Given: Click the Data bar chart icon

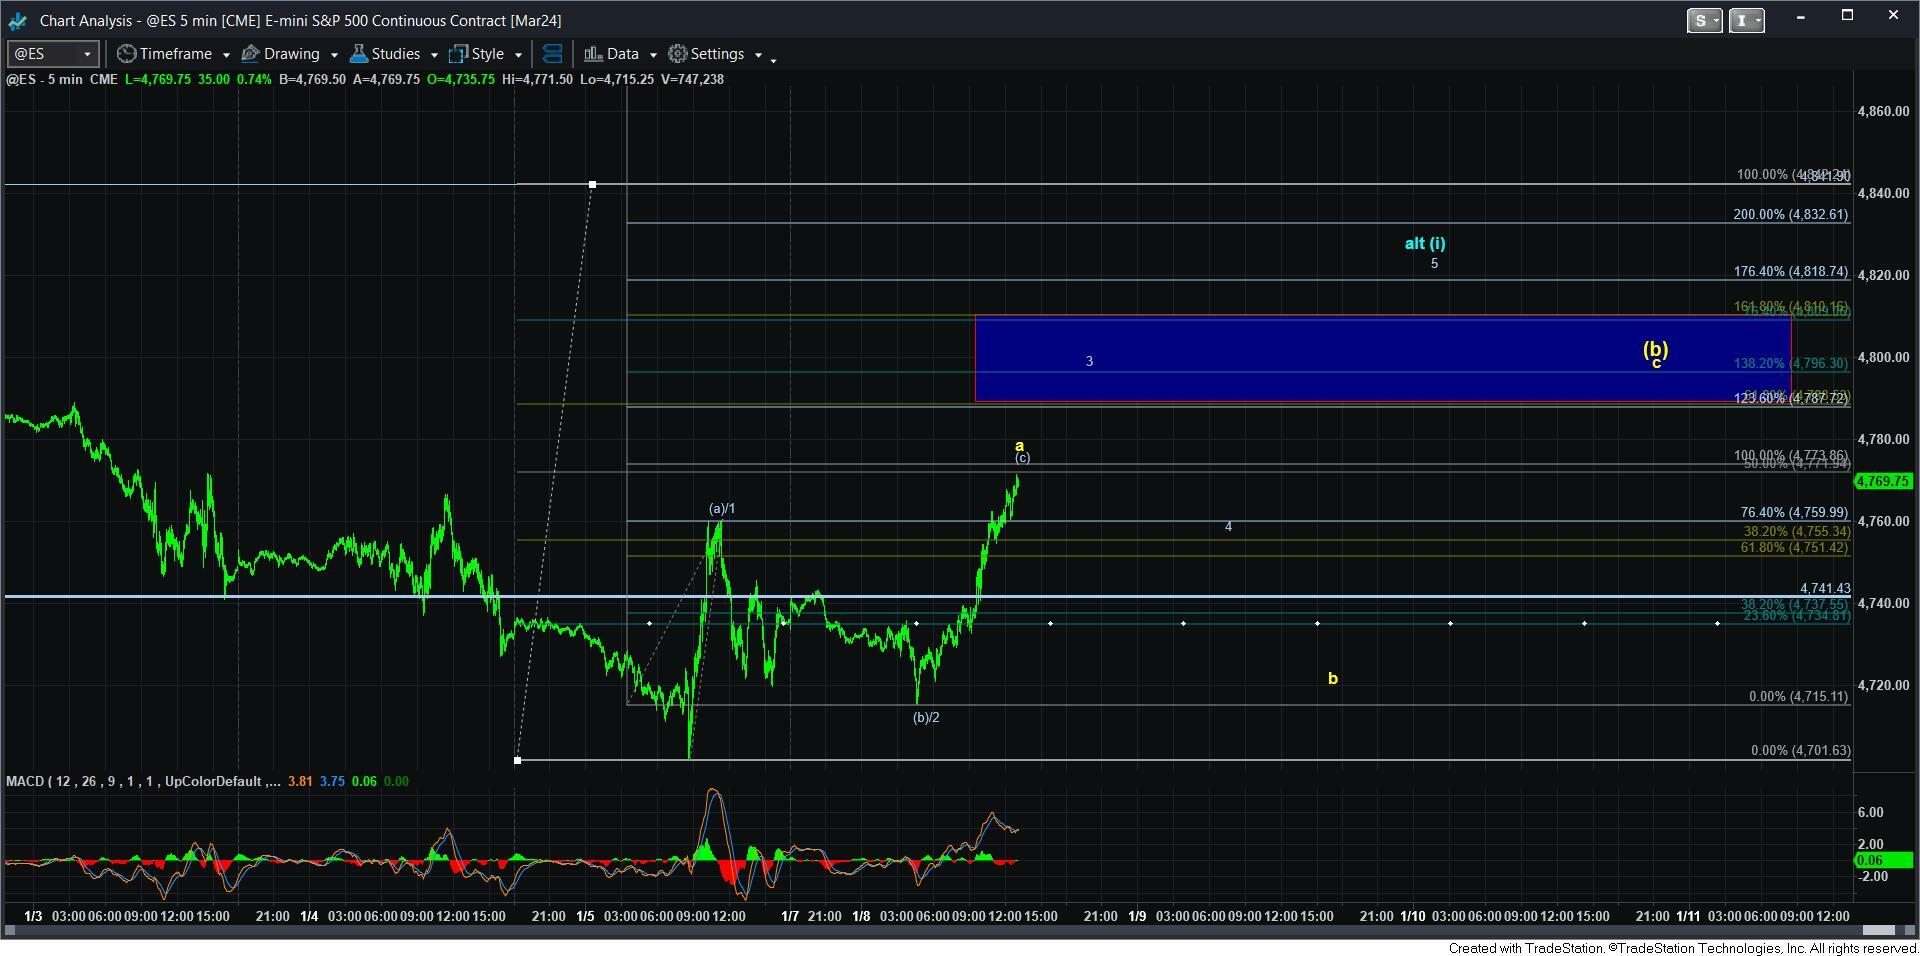Looking at the screenshot, I should tap(593, 54).
